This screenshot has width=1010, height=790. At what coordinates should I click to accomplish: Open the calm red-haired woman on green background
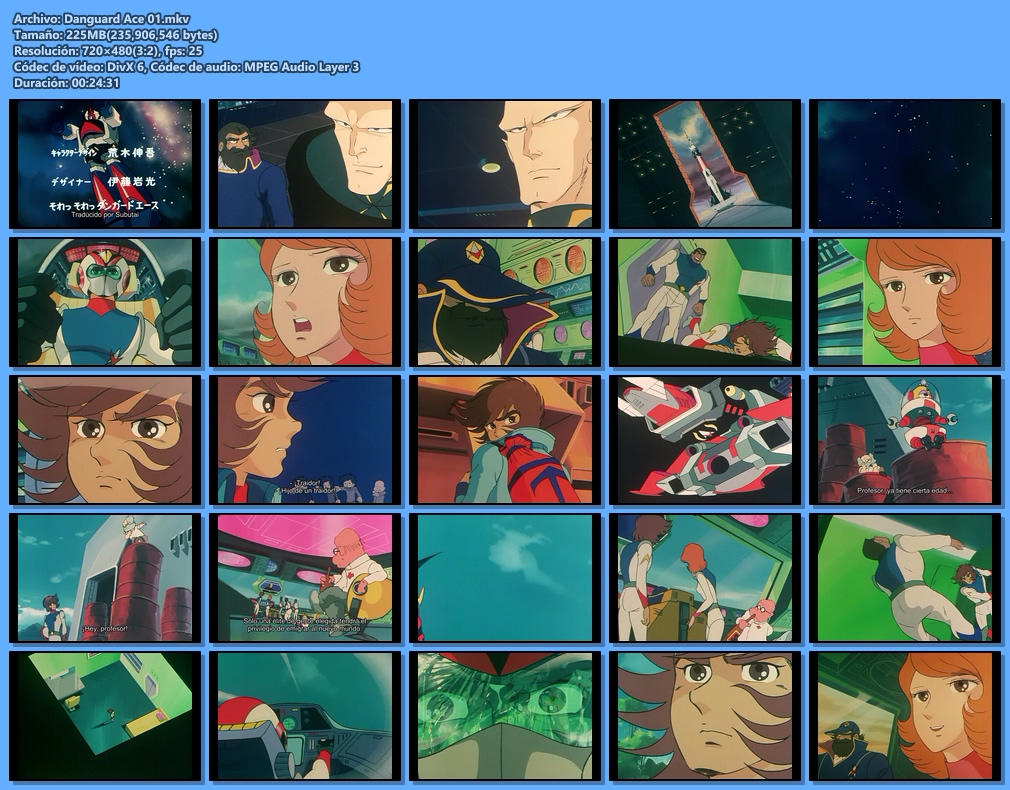pyautogui.click(x=905, y=302)
